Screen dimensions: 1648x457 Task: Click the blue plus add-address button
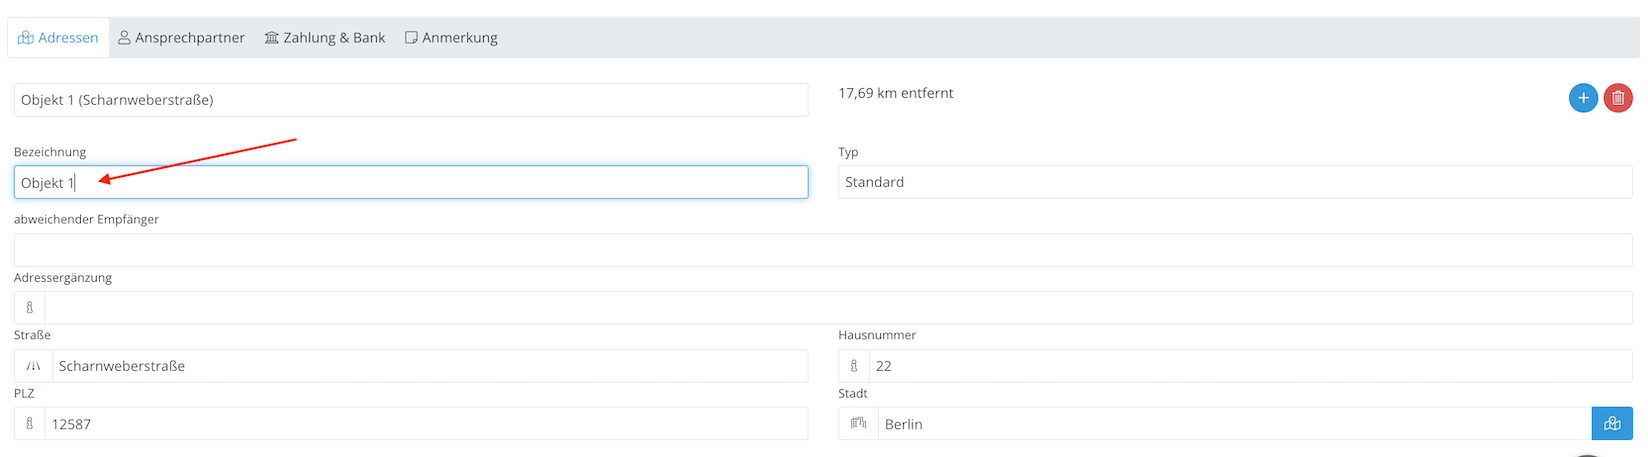point(1583,98)
